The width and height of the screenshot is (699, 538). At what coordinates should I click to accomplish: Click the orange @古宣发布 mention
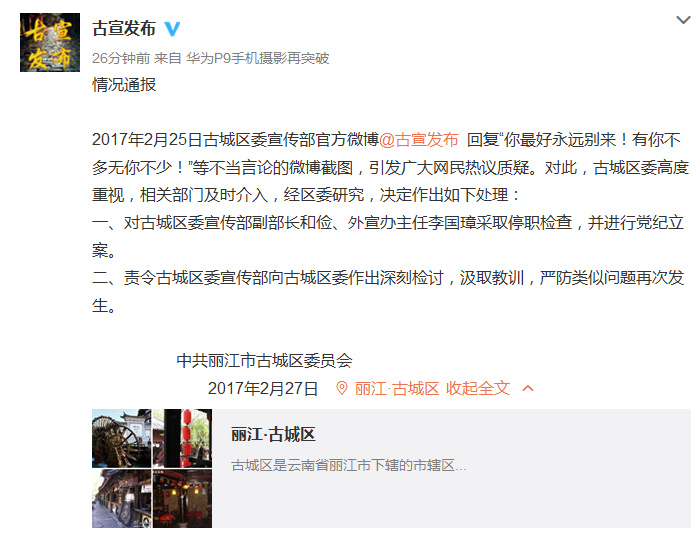click(419, 140)
